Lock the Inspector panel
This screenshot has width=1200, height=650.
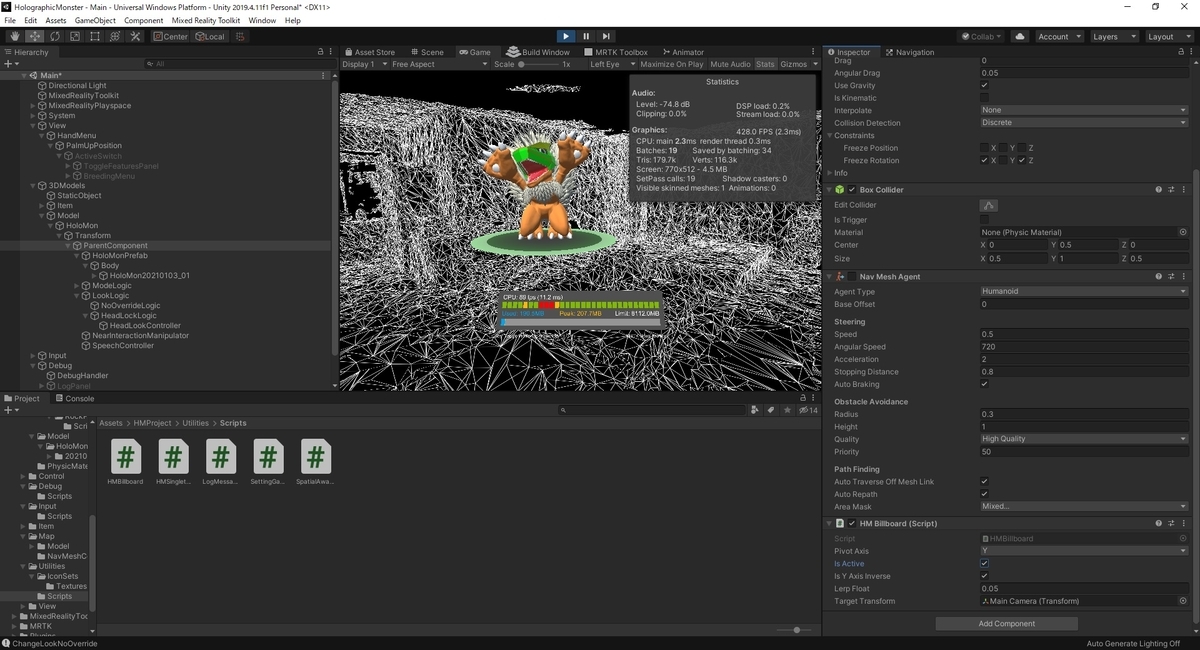click(x=1179, y=52)
